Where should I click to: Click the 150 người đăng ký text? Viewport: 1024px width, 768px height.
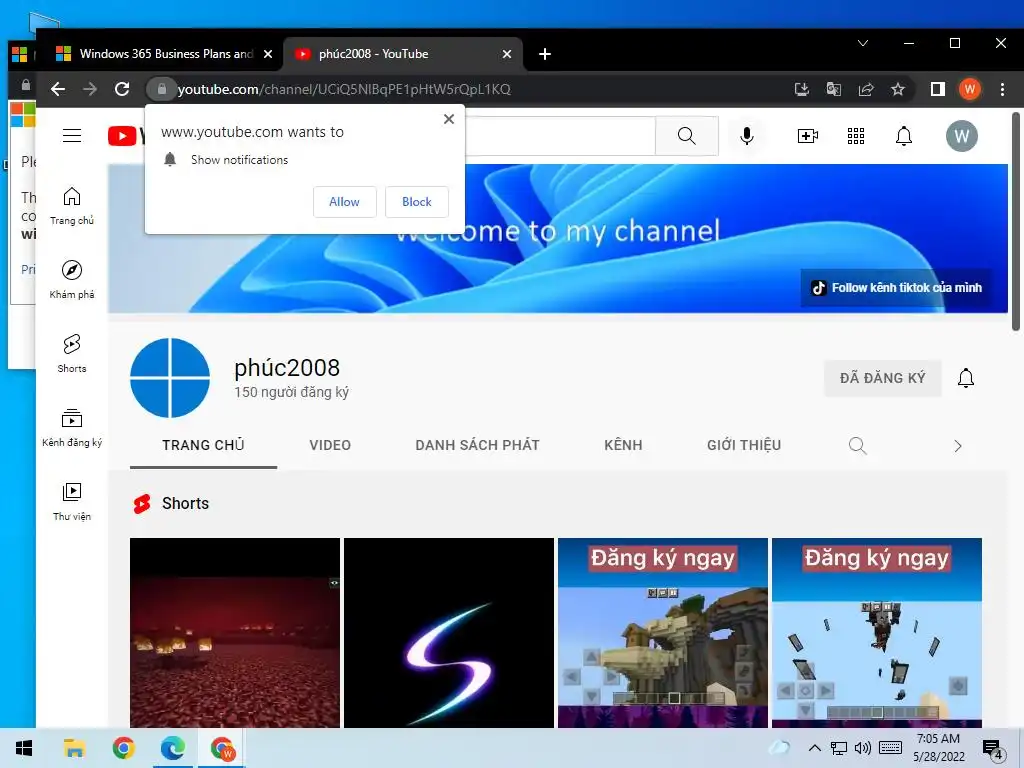(x=291, y=392)
